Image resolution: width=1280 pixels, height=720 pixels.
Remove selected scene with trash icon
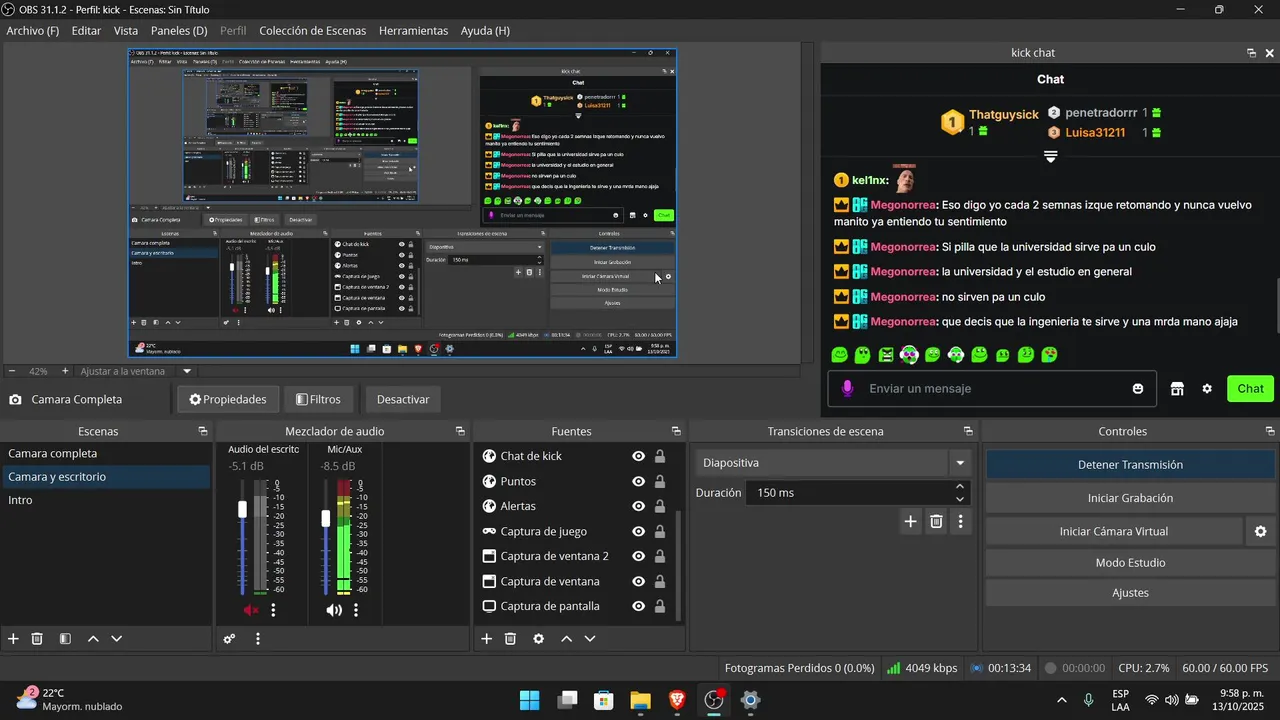[37, 639]
